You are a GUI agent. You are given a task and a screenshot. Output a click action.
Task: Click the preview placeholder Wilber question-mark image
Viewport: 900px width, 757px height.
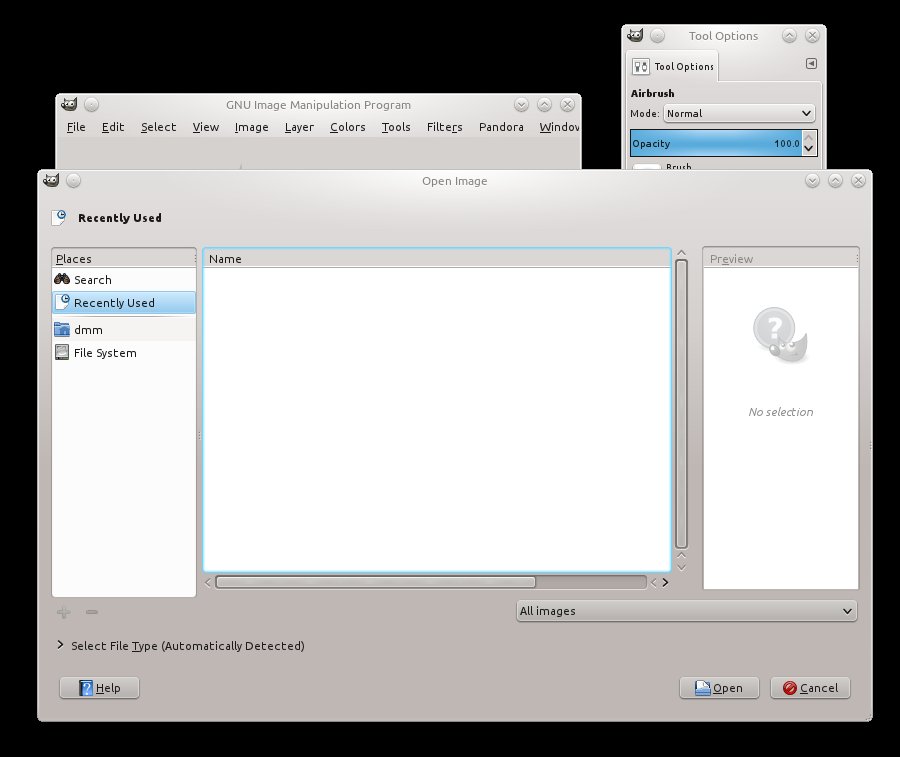pyautogui.click(x=780, y=335)
